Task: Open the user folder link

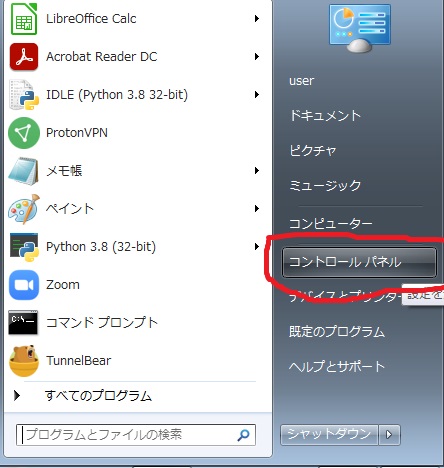Action: (x=301, y=81)
